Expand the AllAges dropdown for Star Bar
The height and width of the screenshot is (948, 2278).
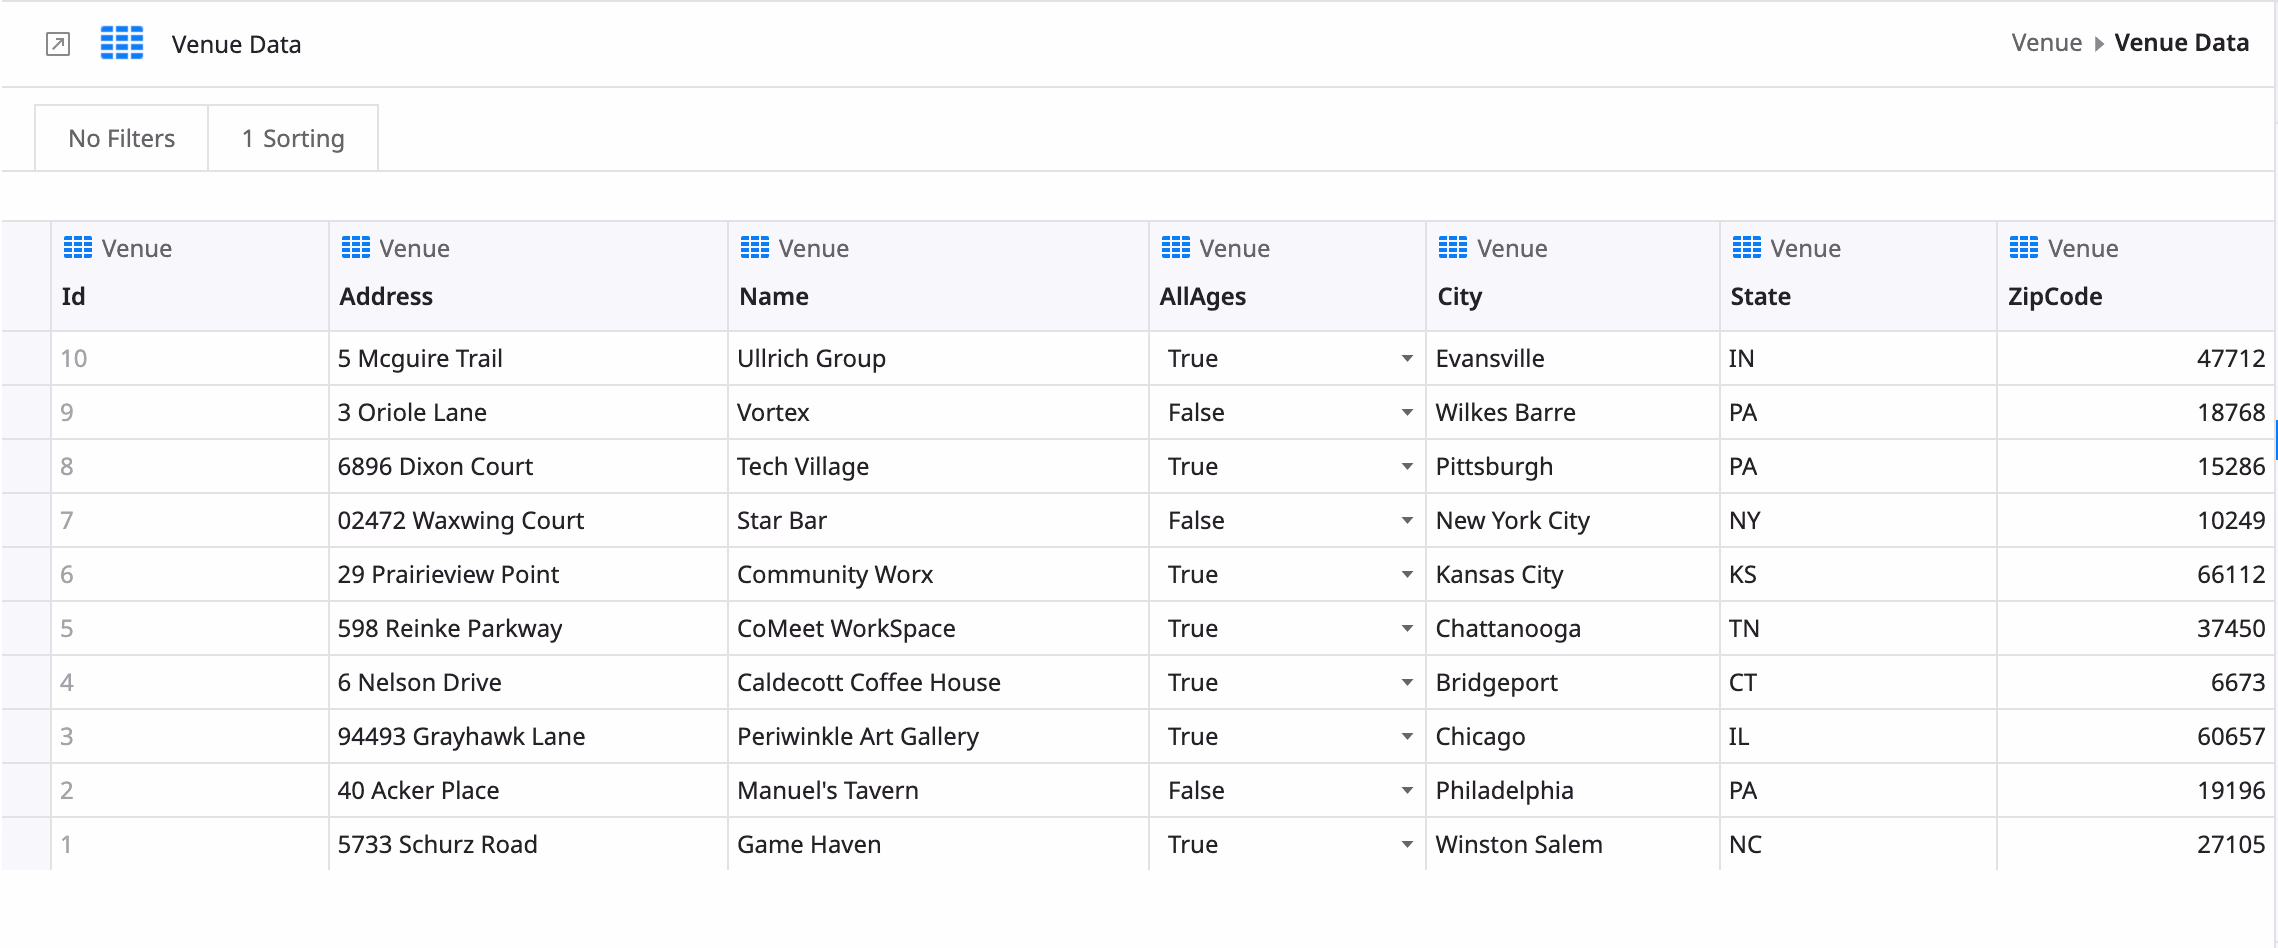1405,520
